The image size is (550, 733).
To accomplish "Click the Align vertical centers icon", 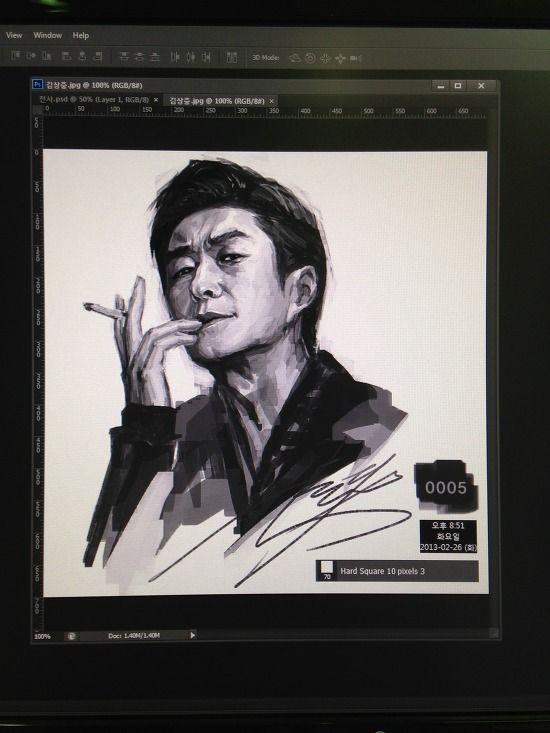I will click(31, 56).
